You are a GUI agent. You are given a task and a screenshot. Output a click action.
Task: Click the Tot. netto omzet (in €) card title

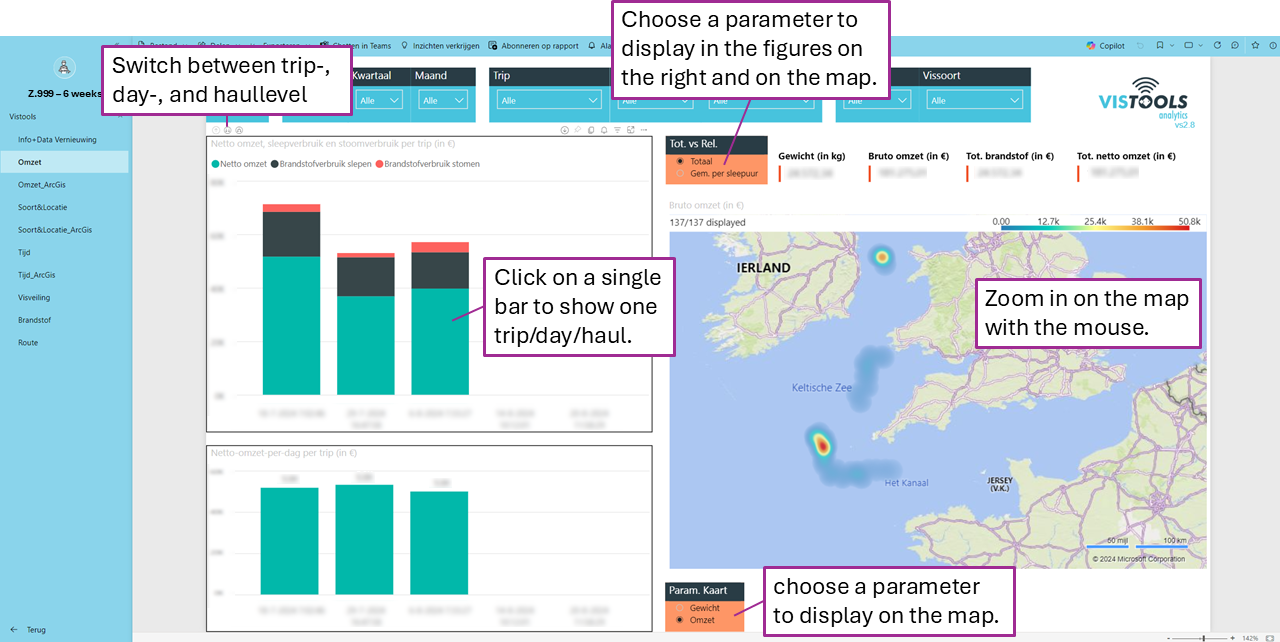[1126, 156]
